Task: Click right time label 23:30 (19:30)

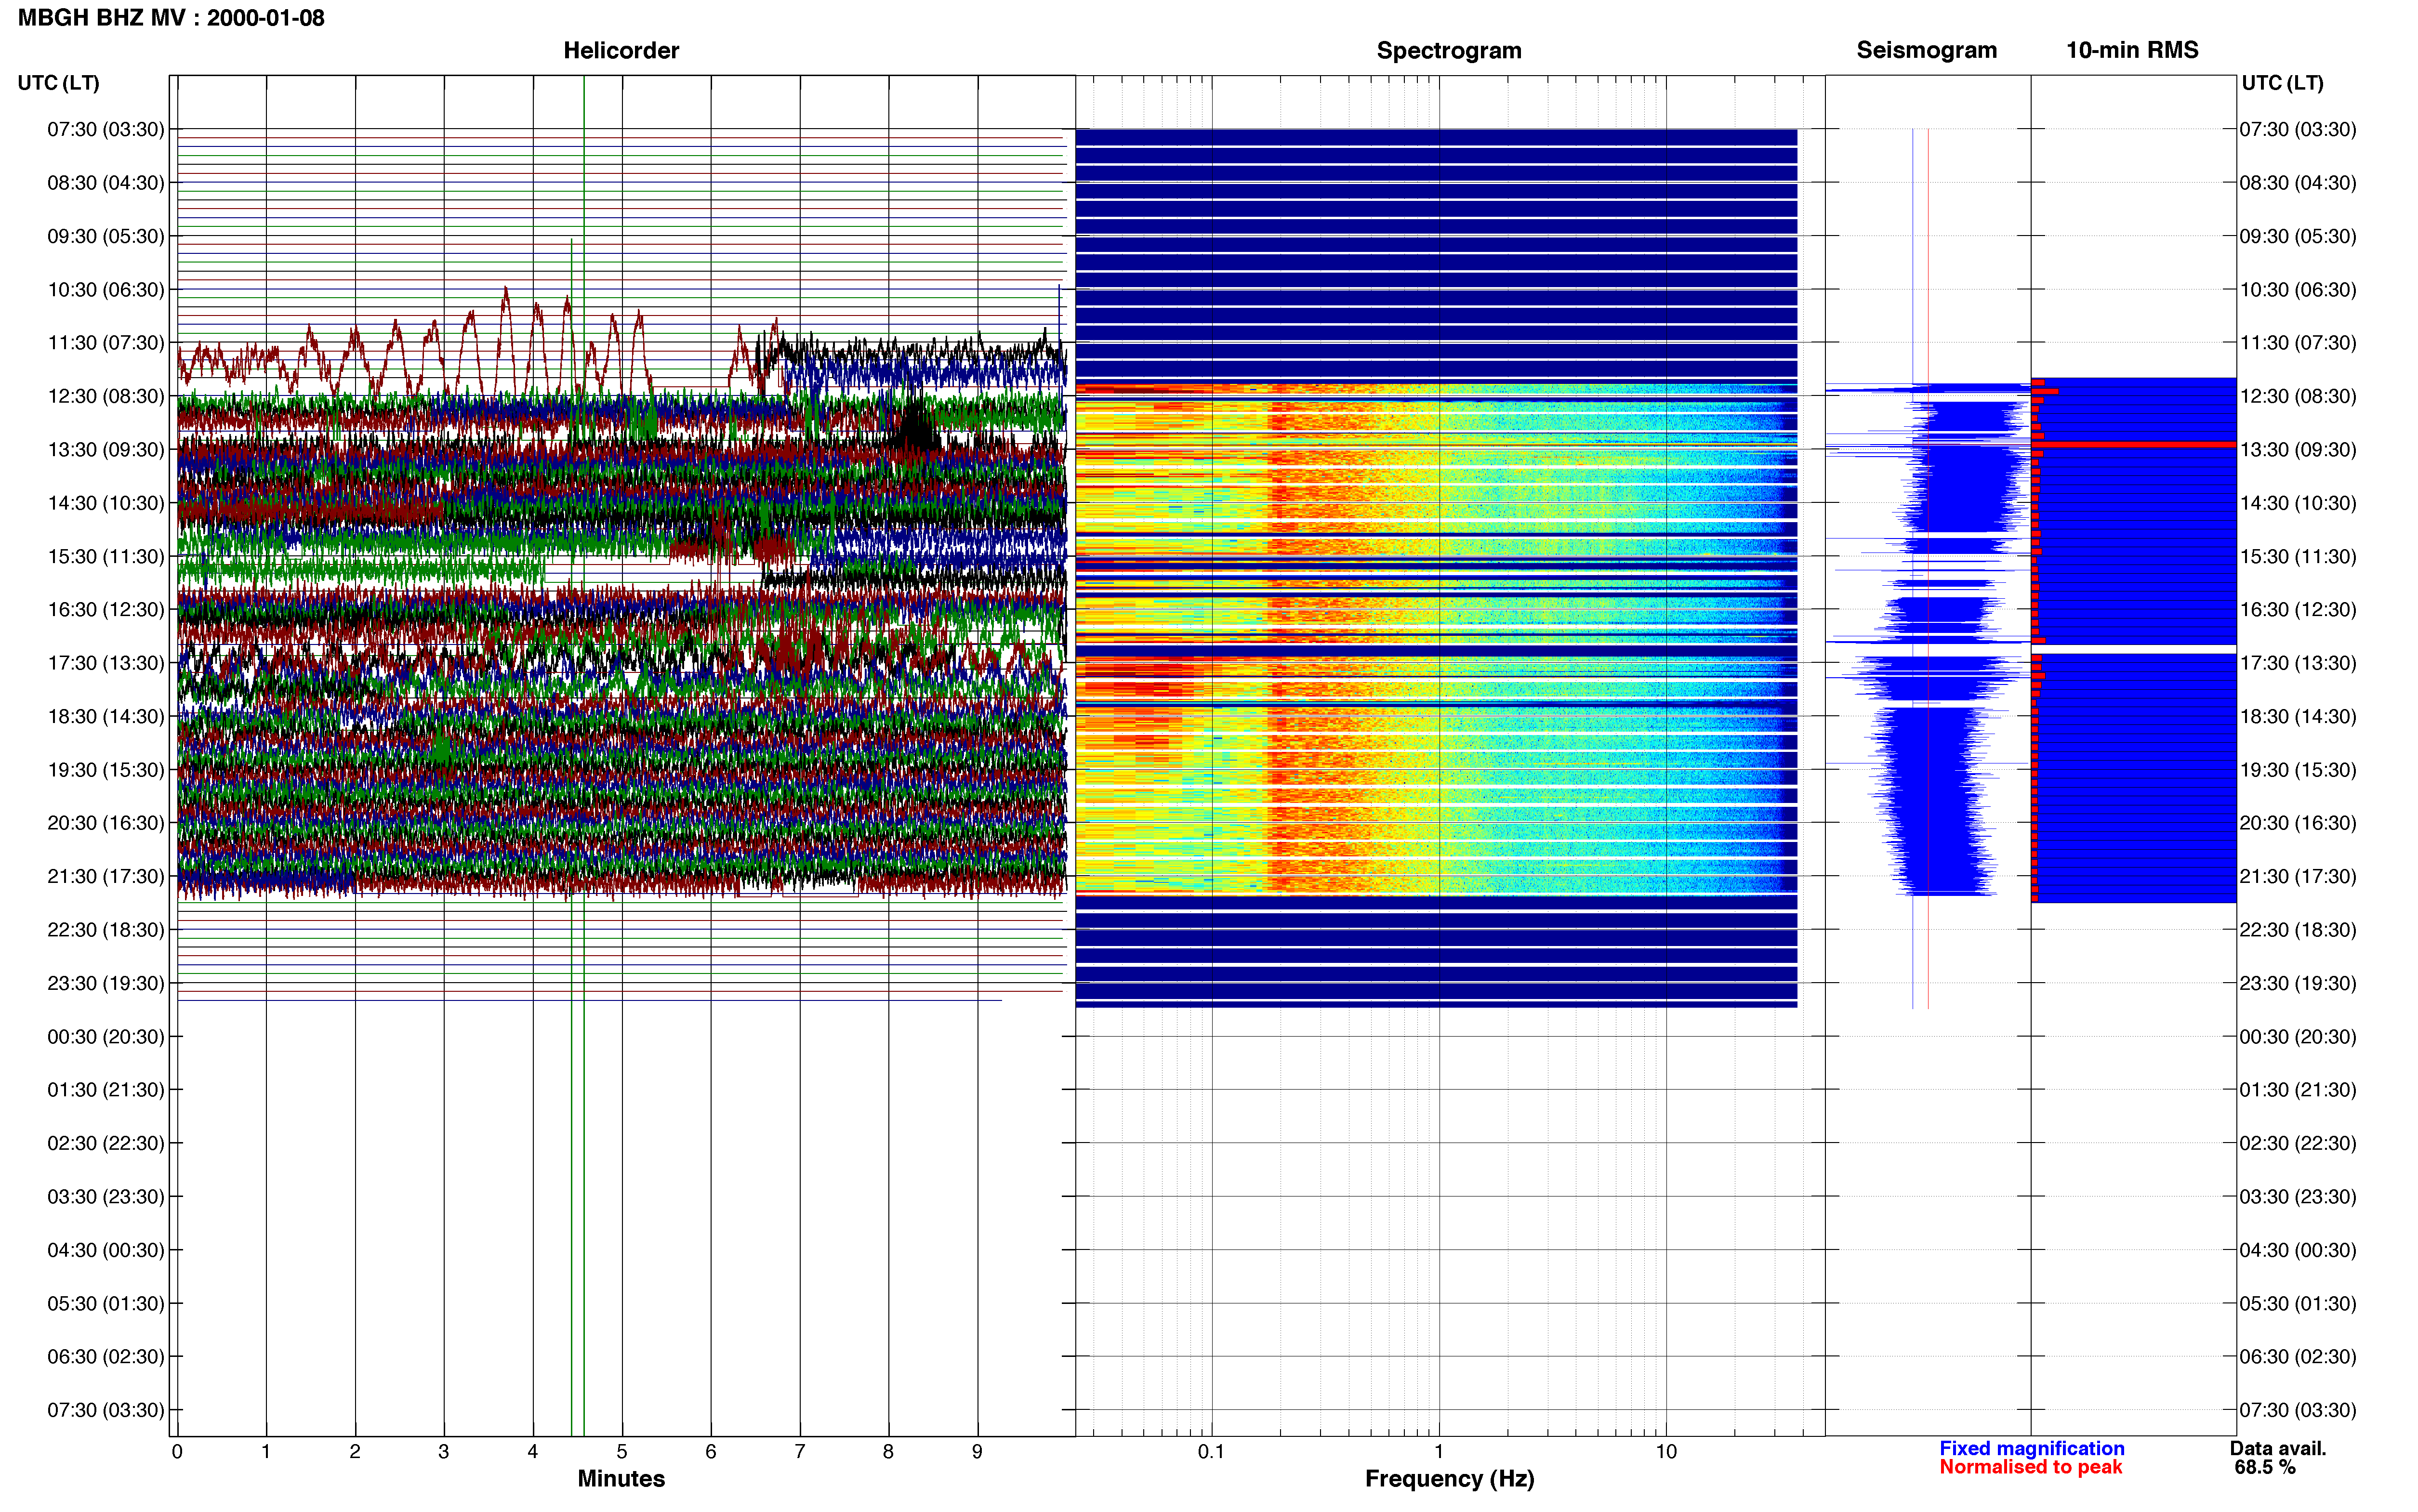Action: coord(2298,983)
